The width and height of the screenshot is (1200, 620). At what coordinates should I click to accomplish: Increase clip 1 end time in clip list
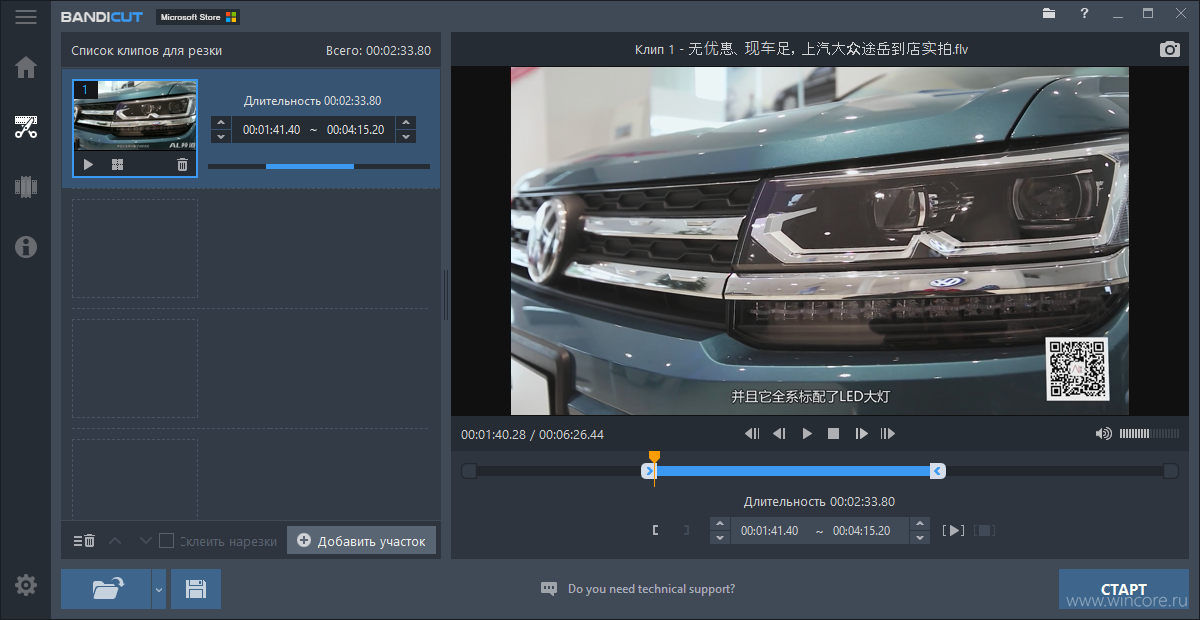405,124
